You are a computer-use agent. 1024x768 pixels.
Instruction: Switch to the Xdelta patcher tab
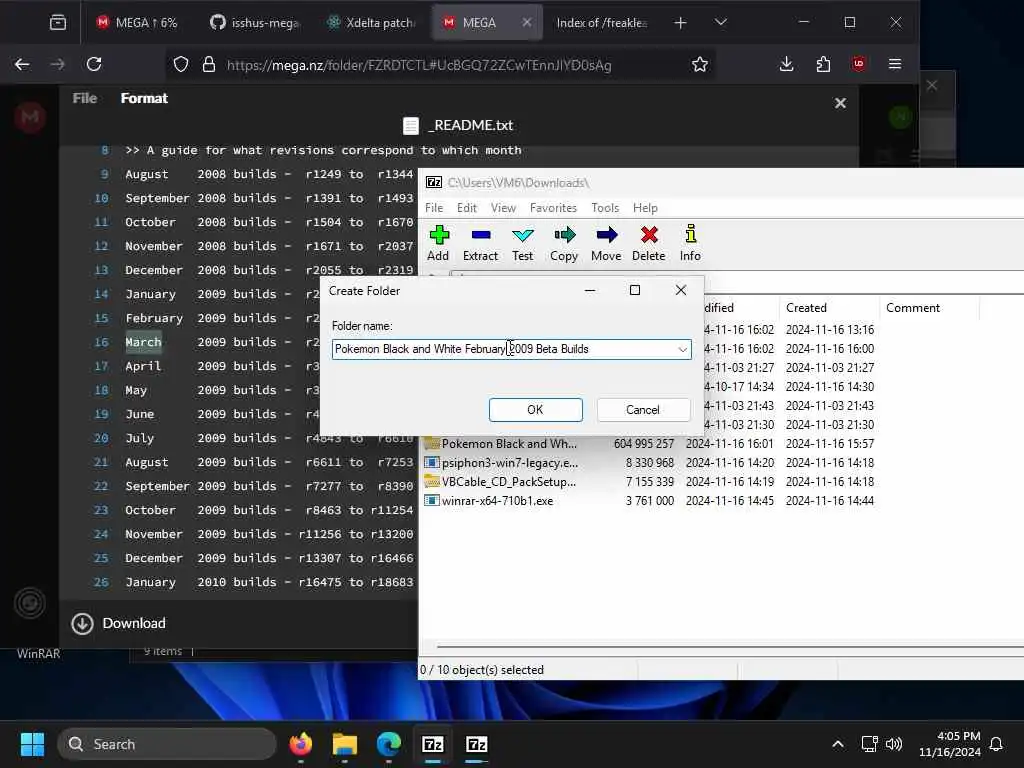click(x=371, y=23)
